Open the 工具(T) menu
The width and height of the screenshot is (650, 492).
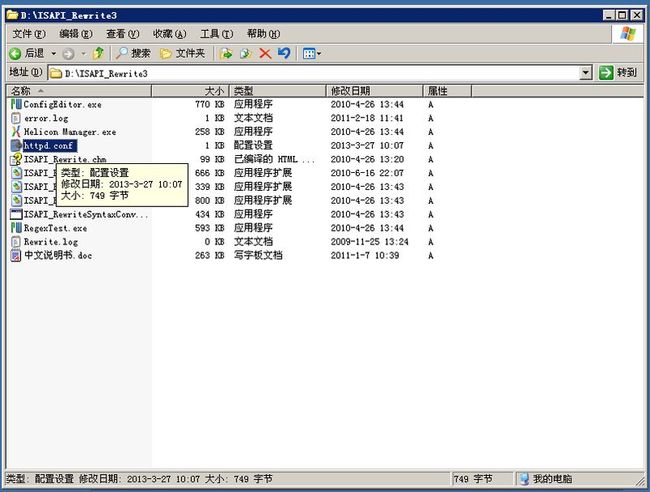pos(216,34)
